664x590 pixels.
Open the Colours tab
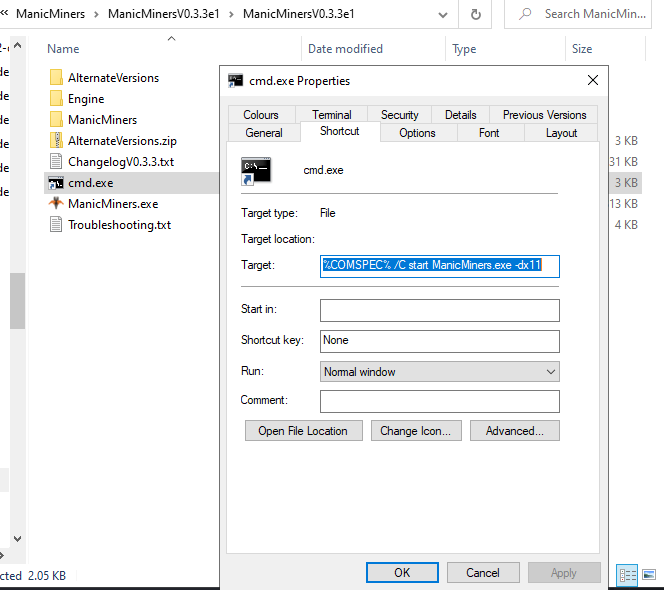tap(261, 115)
